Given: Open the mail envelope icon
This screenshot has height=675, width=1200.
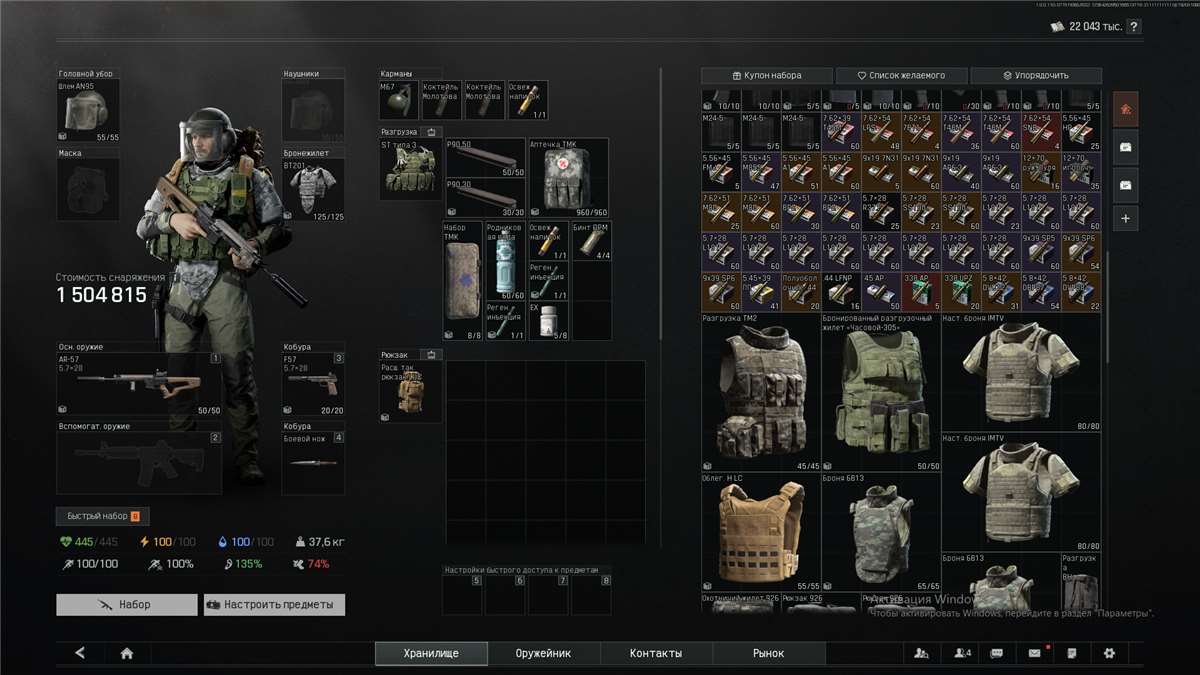Looking at the screenshot, I should pyautogui.click(x=1035, y=653).
